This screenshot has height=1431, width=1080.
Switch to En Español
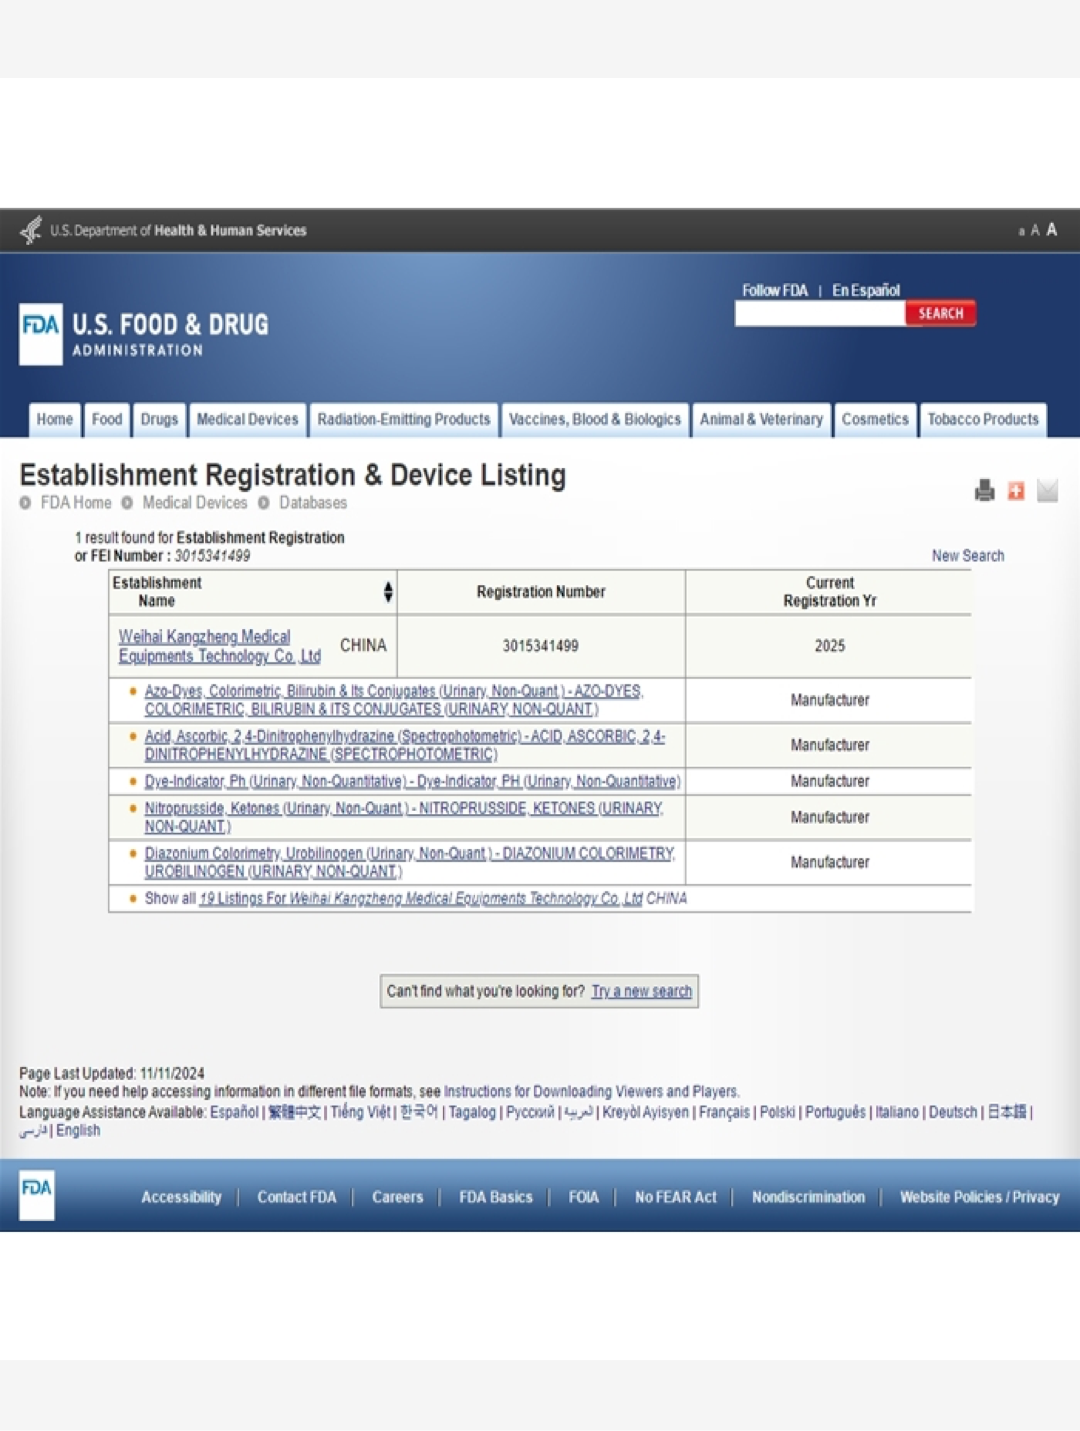(x=866, y=290)
